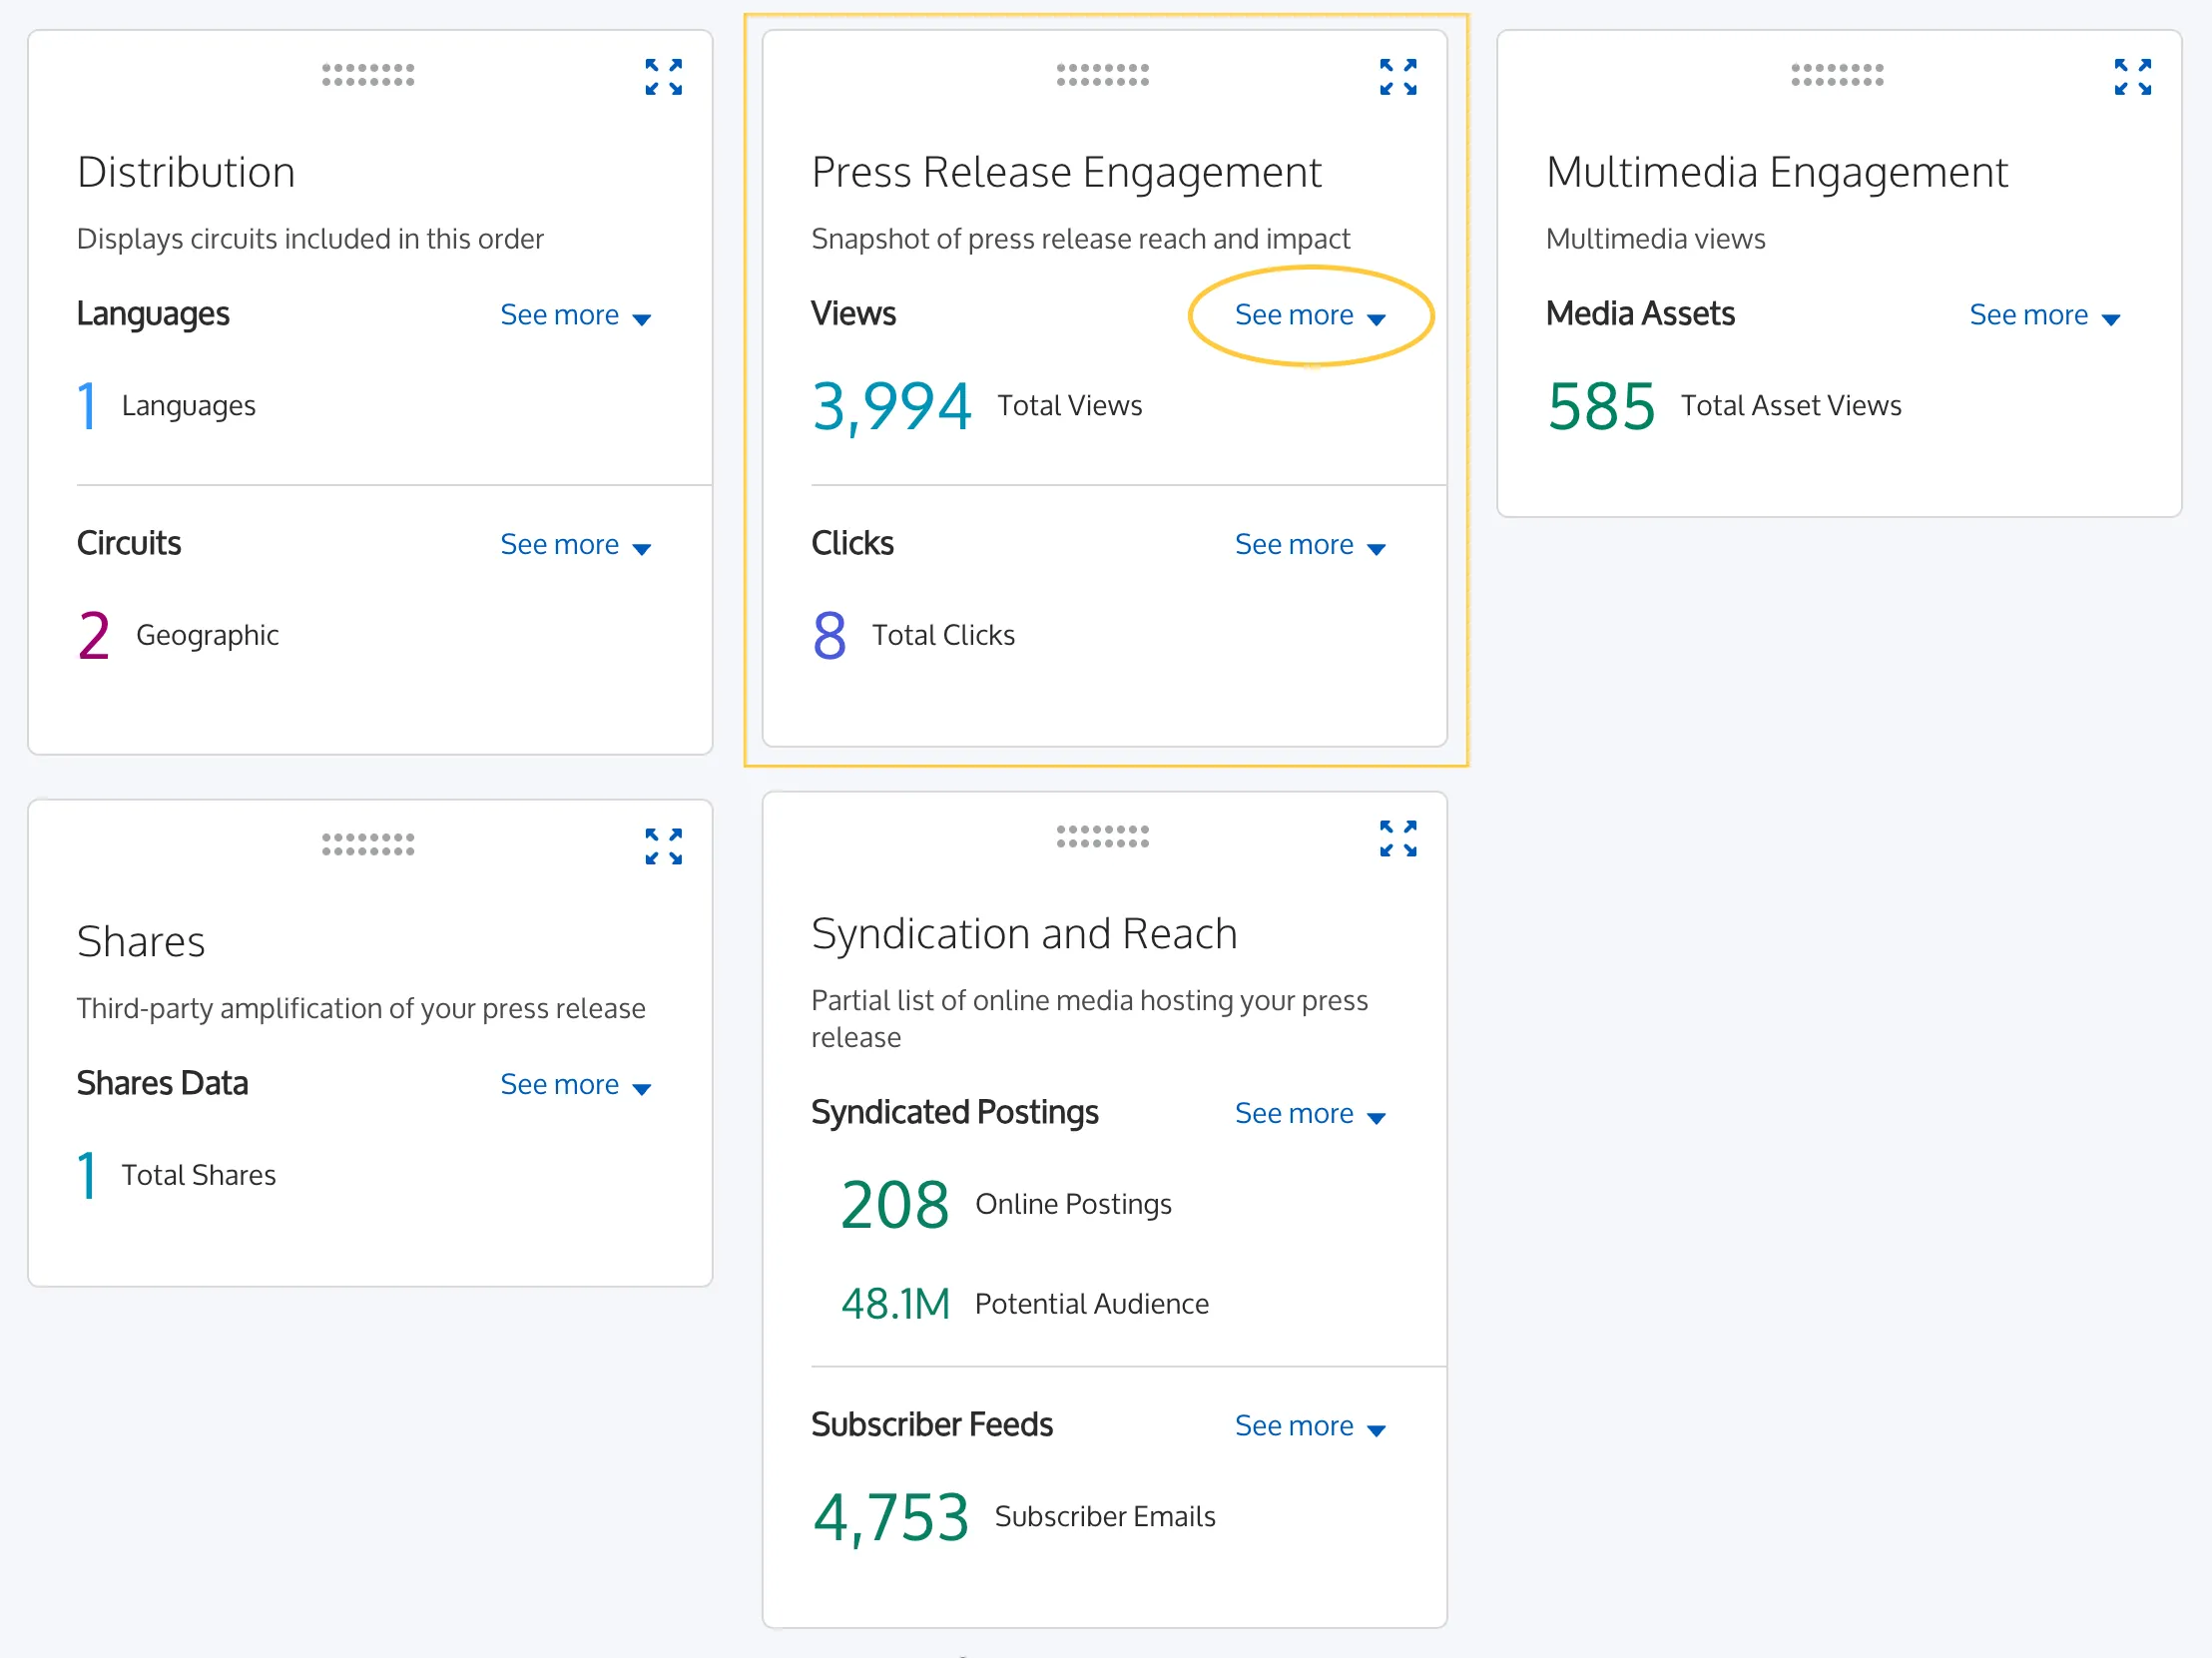This screenshot has width=2212, height=1658.
Task: Click the 208 Online Postings figure
Action: click(x=895, y=1205)
